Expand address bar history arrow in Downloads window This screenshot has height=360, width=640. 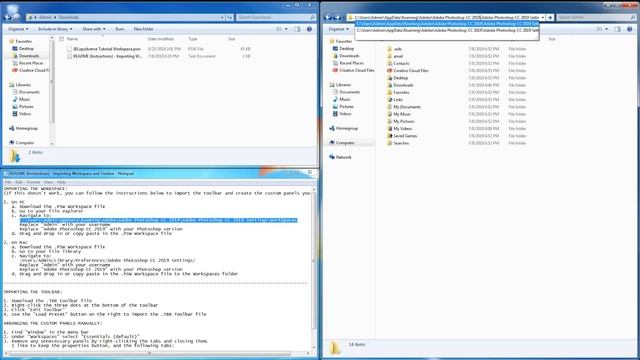tap(222, 17)
